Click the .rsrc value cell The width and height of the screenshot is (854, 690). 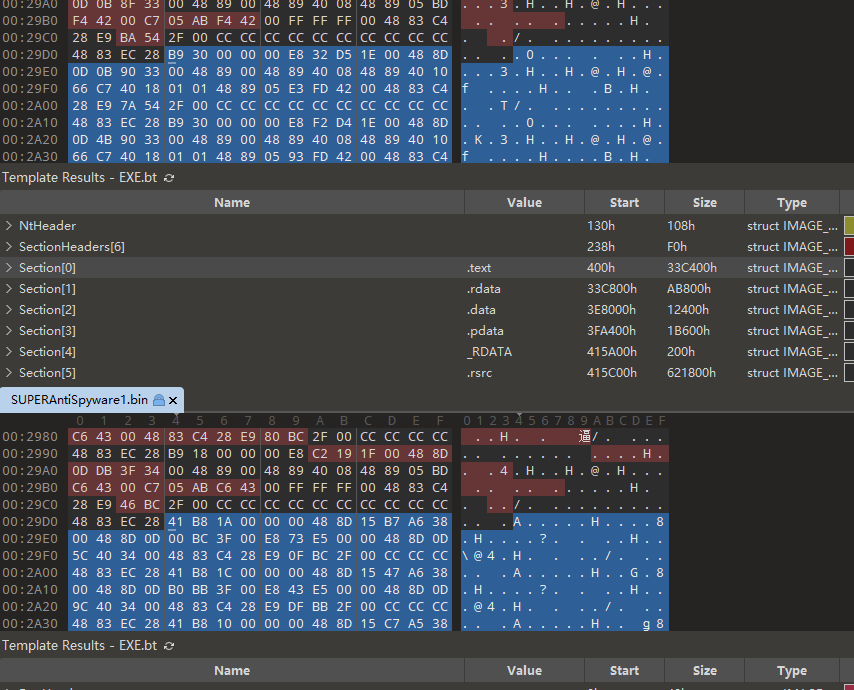point(479,373)
